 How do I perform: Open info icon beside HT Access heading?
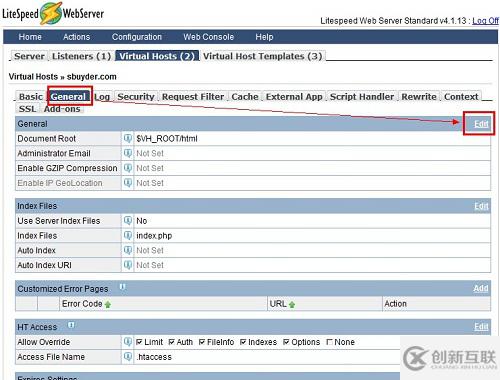tap(71, 325)
